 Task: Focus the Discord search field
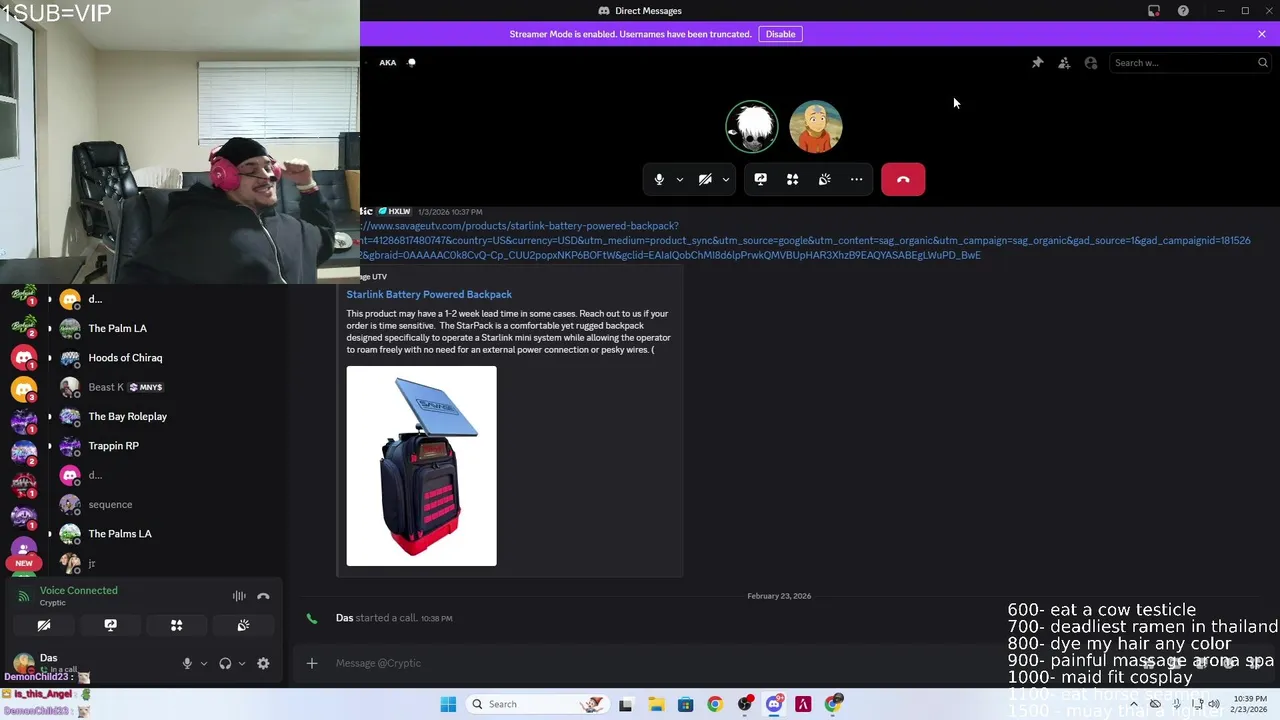1190,63
